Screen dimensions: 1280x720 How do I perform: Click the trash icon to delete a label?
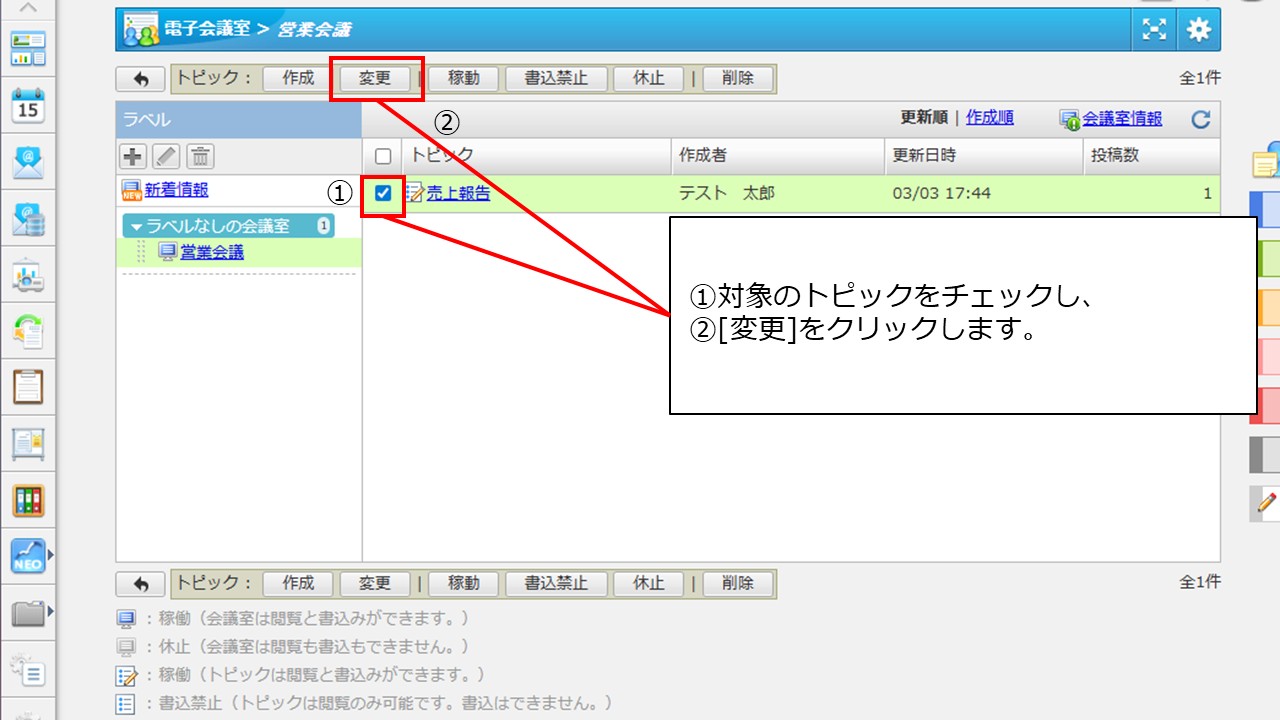(x=201, y=156)
